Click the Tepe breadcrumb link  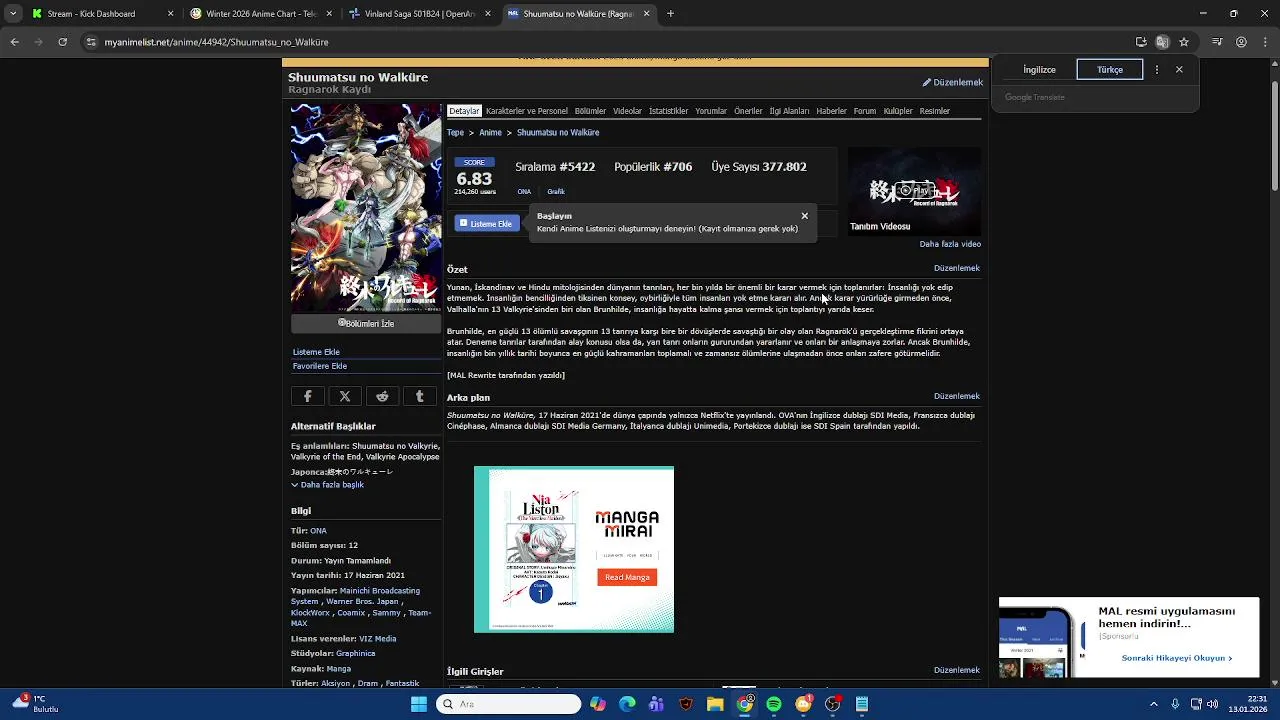click(x=455, y=133)
